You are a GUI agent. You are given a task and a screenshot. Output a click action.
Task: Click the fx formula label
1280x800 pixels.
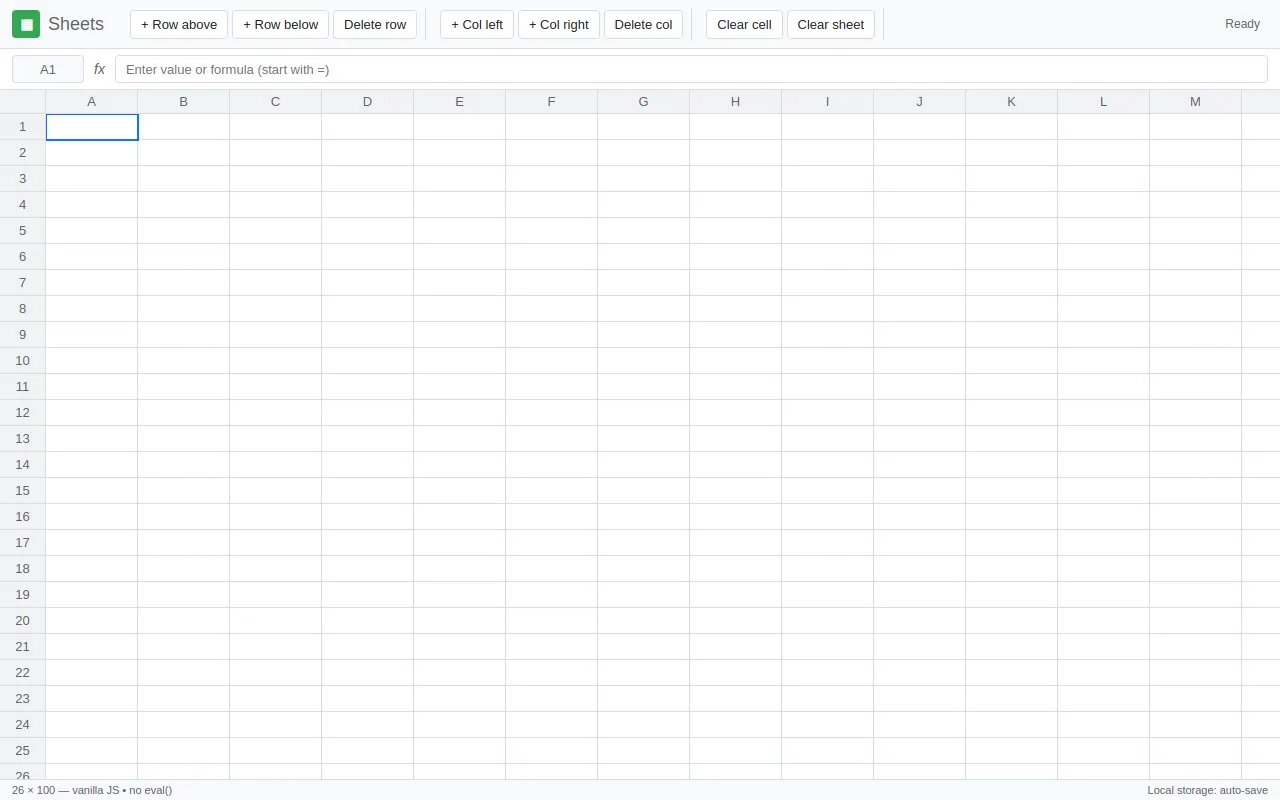click(99, 69)
